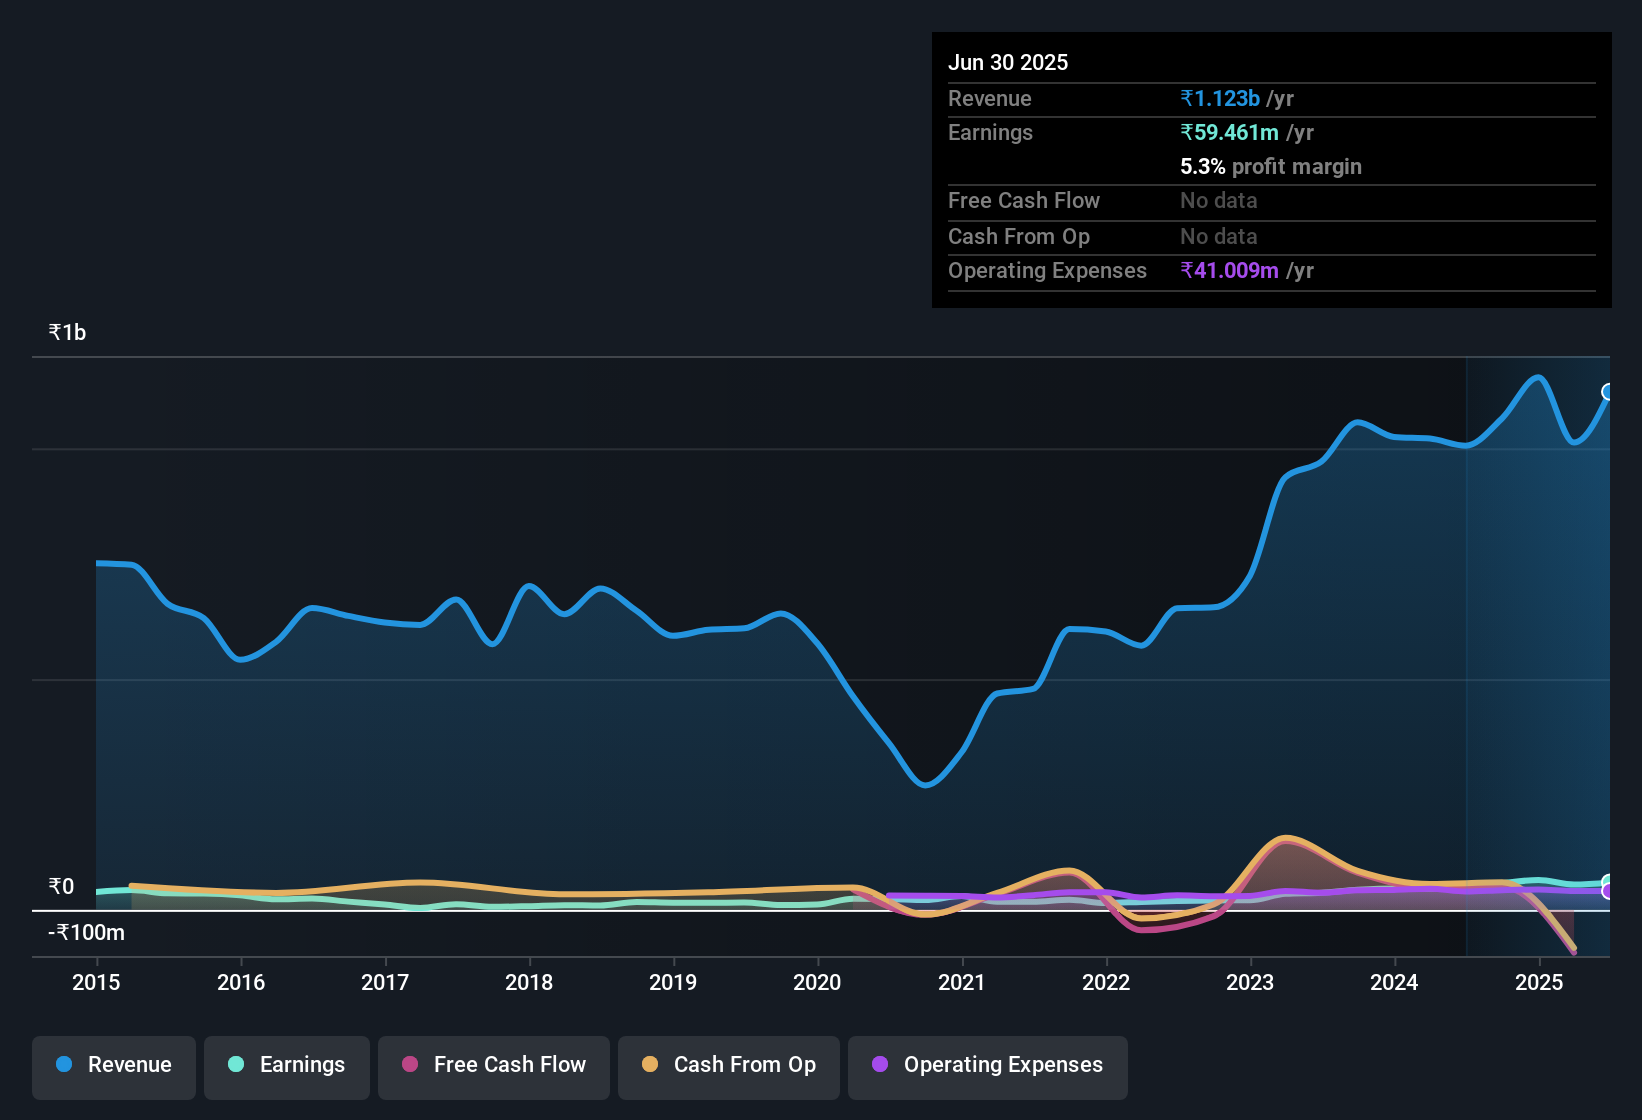Click the pink Free Cash Flow dot
Screen dimensions: 1642x1120
click(x=410, y=1064)
